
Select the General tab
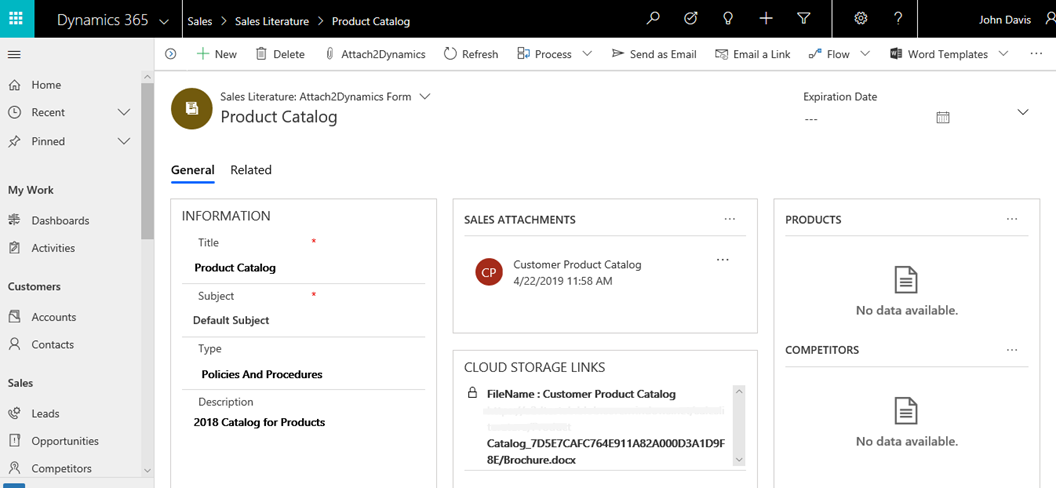coord(193,170)
